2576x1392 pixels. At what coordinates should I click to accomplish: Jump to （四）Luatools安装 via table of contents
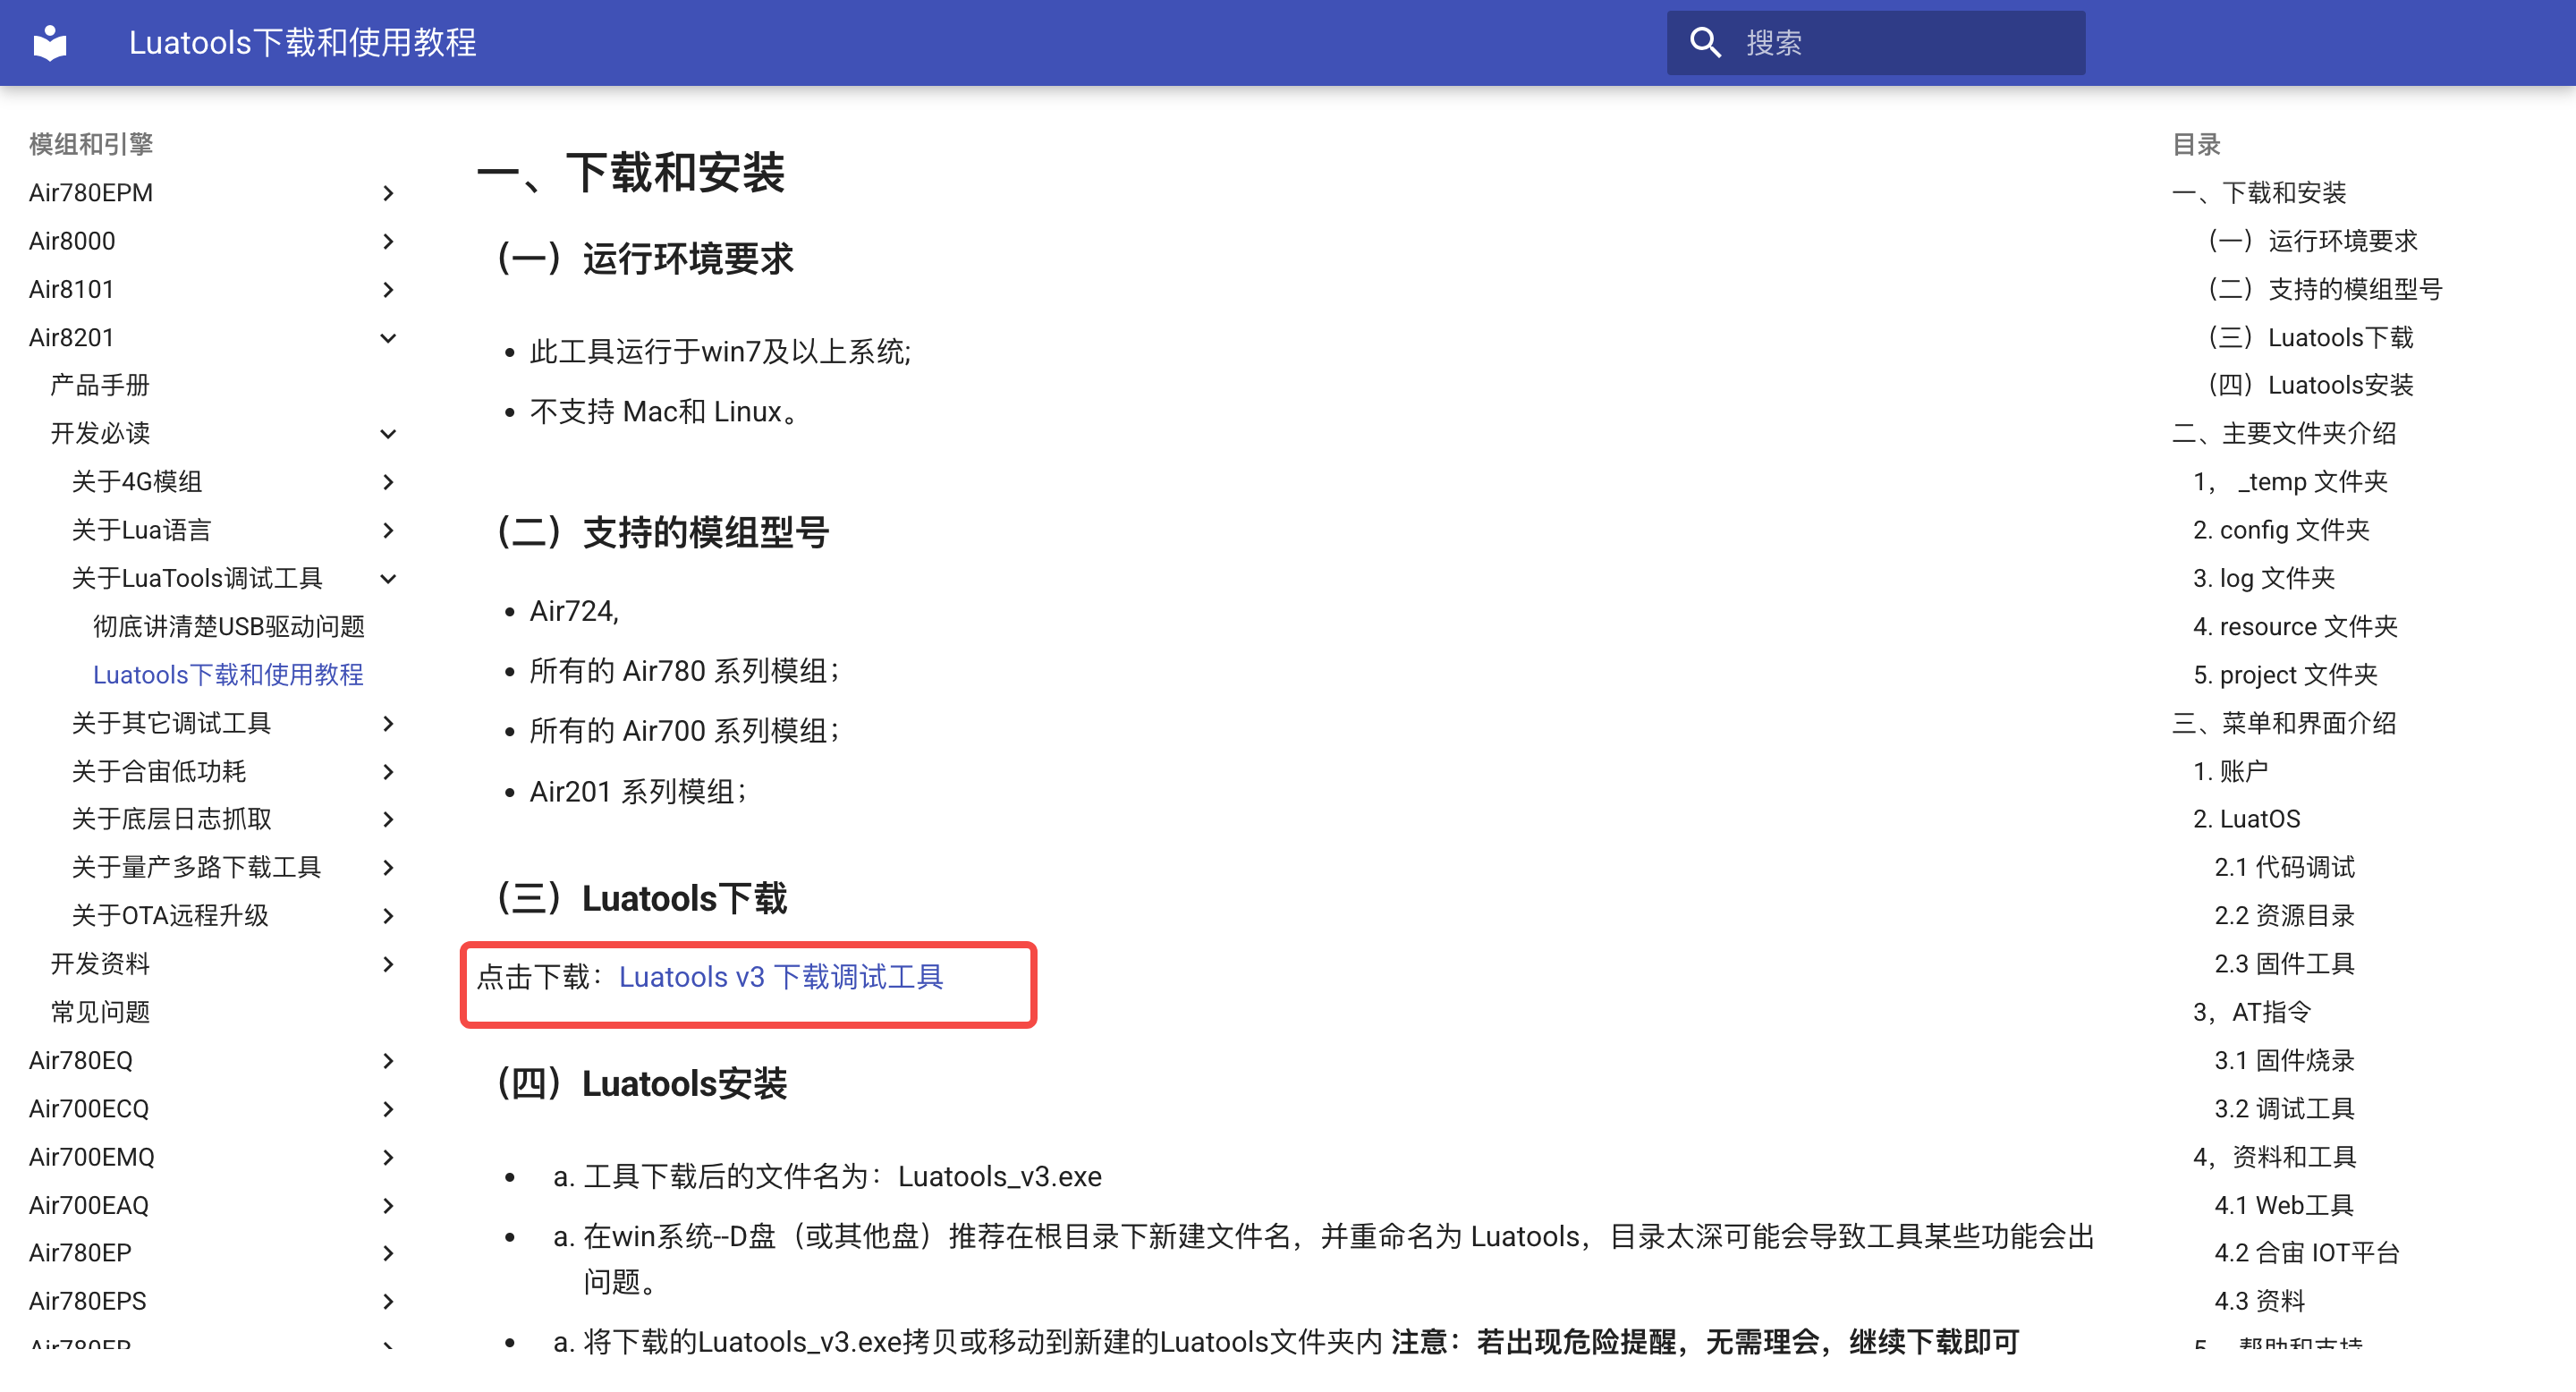(x=2310, y=385)
